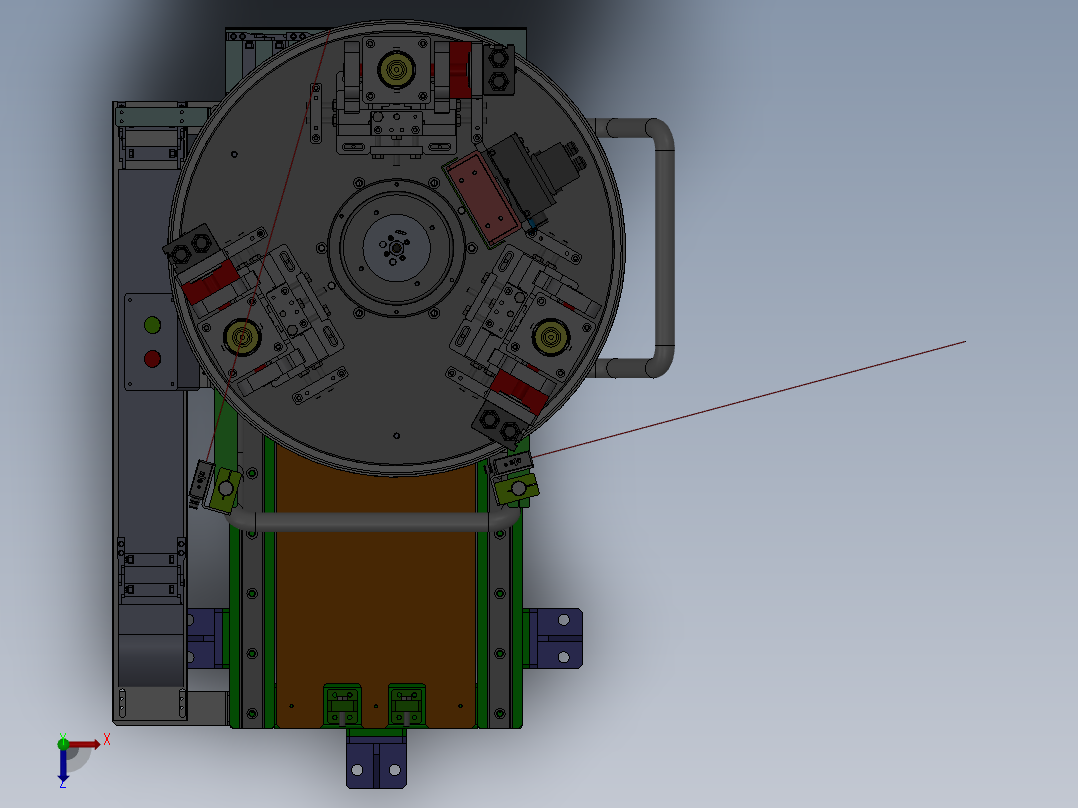
Task: Select the long red sketch line extending right
Action: point(748,399)
